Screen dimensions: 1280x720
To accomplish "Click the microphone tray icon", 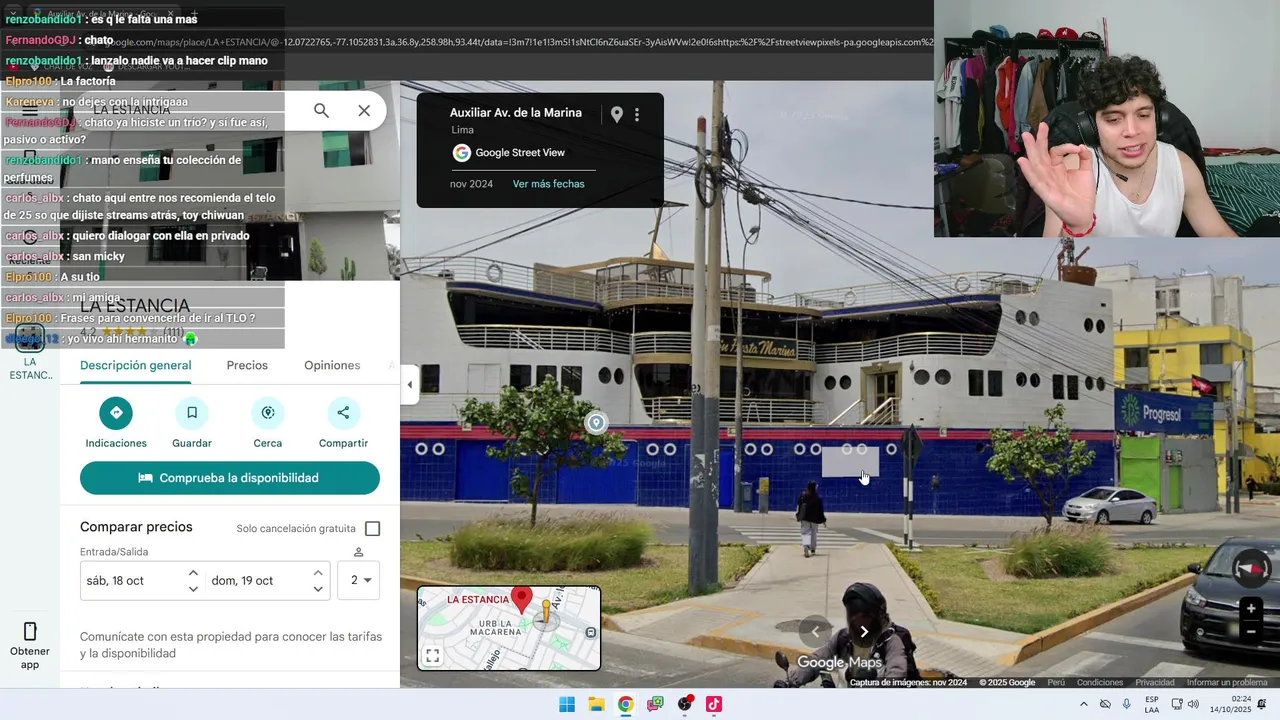I will coord(1127,704).
